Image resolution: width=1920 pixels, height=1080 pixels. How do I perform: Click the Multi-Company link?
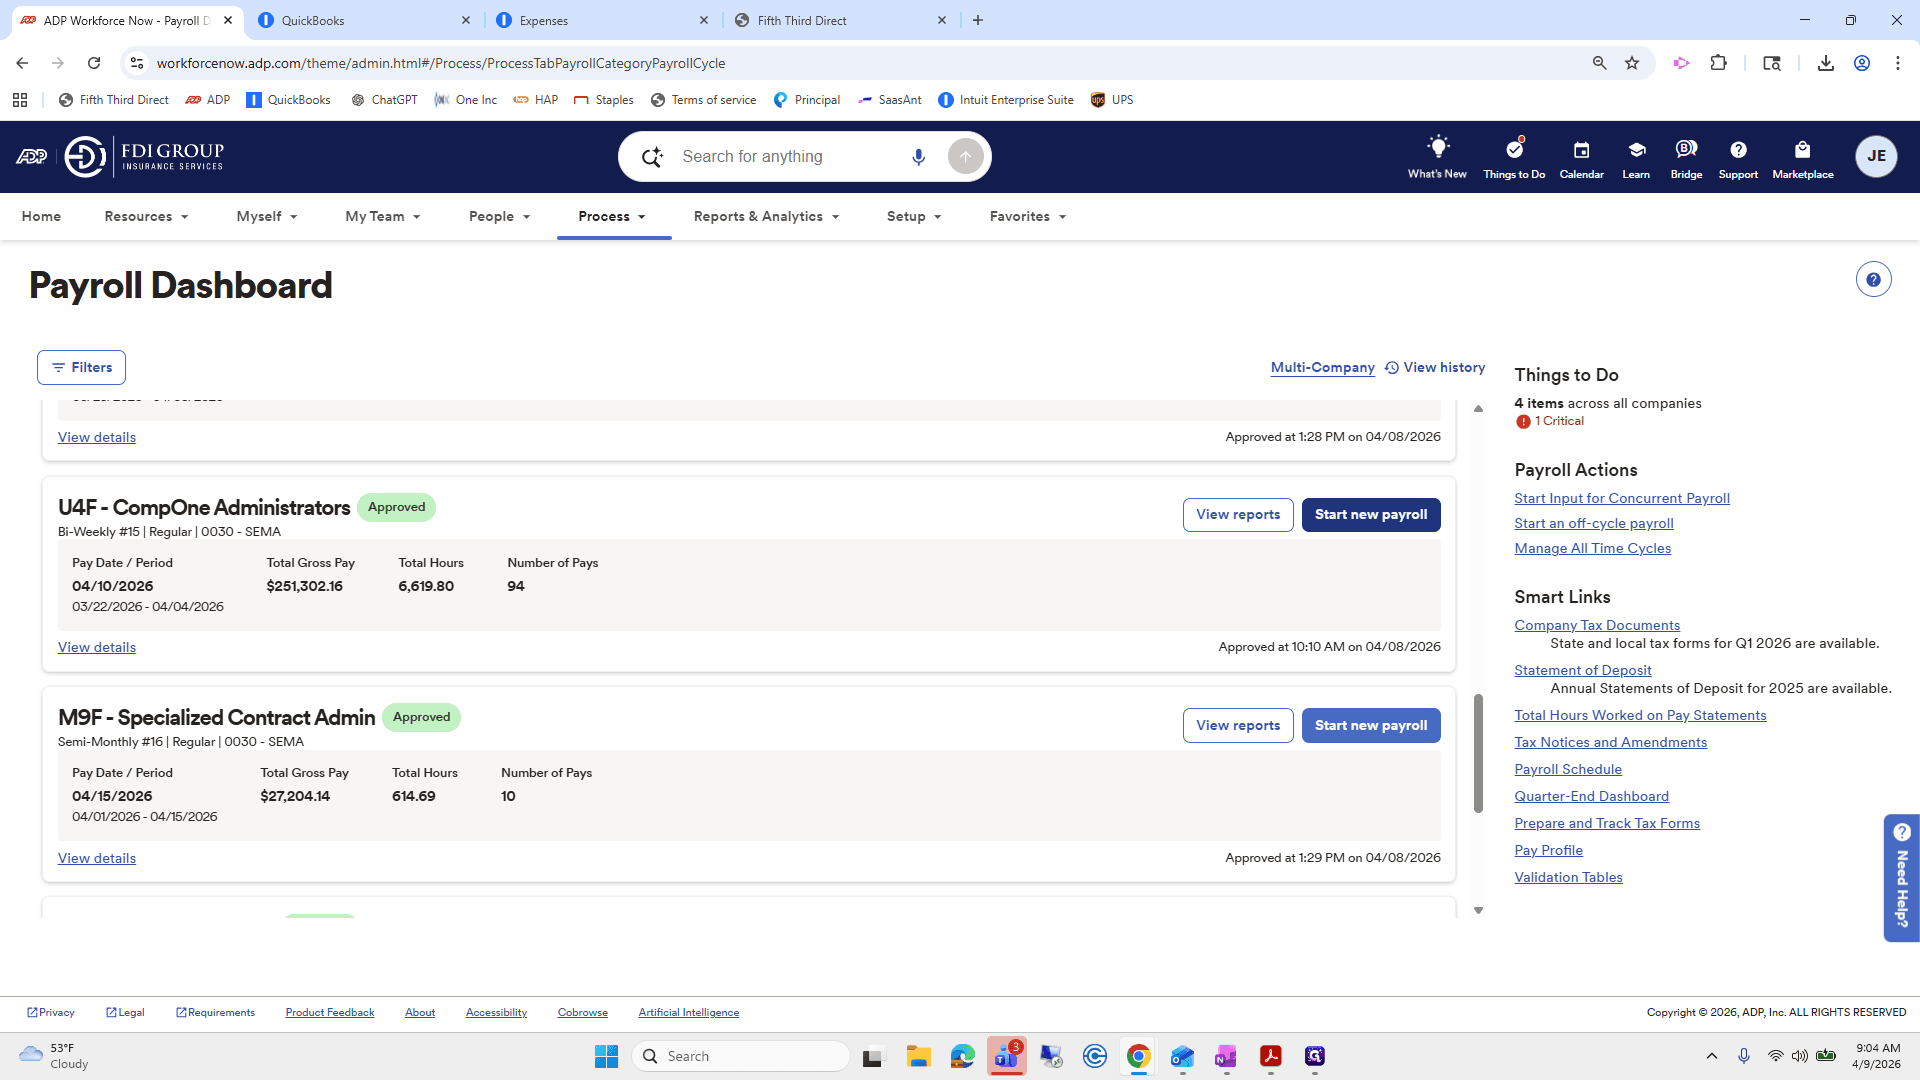pos(1322,367)
